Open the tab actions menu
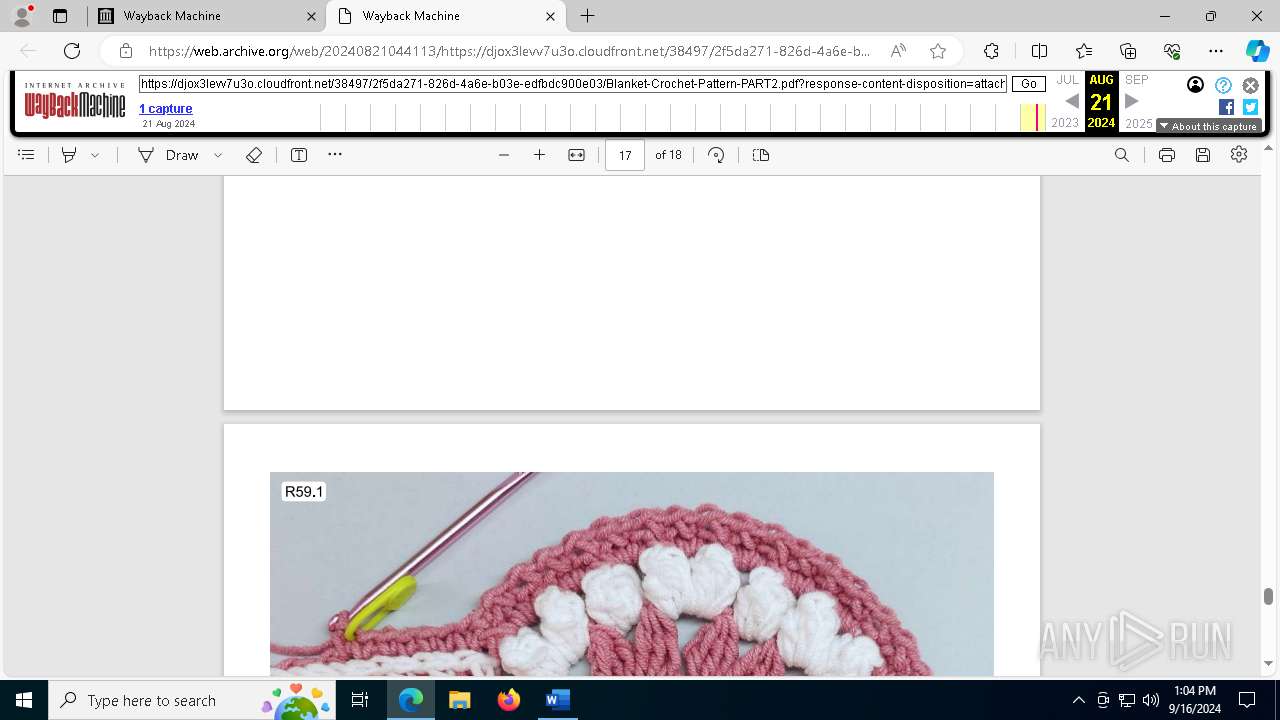The width and height of the screenshot is (1280, 720). 60,16
